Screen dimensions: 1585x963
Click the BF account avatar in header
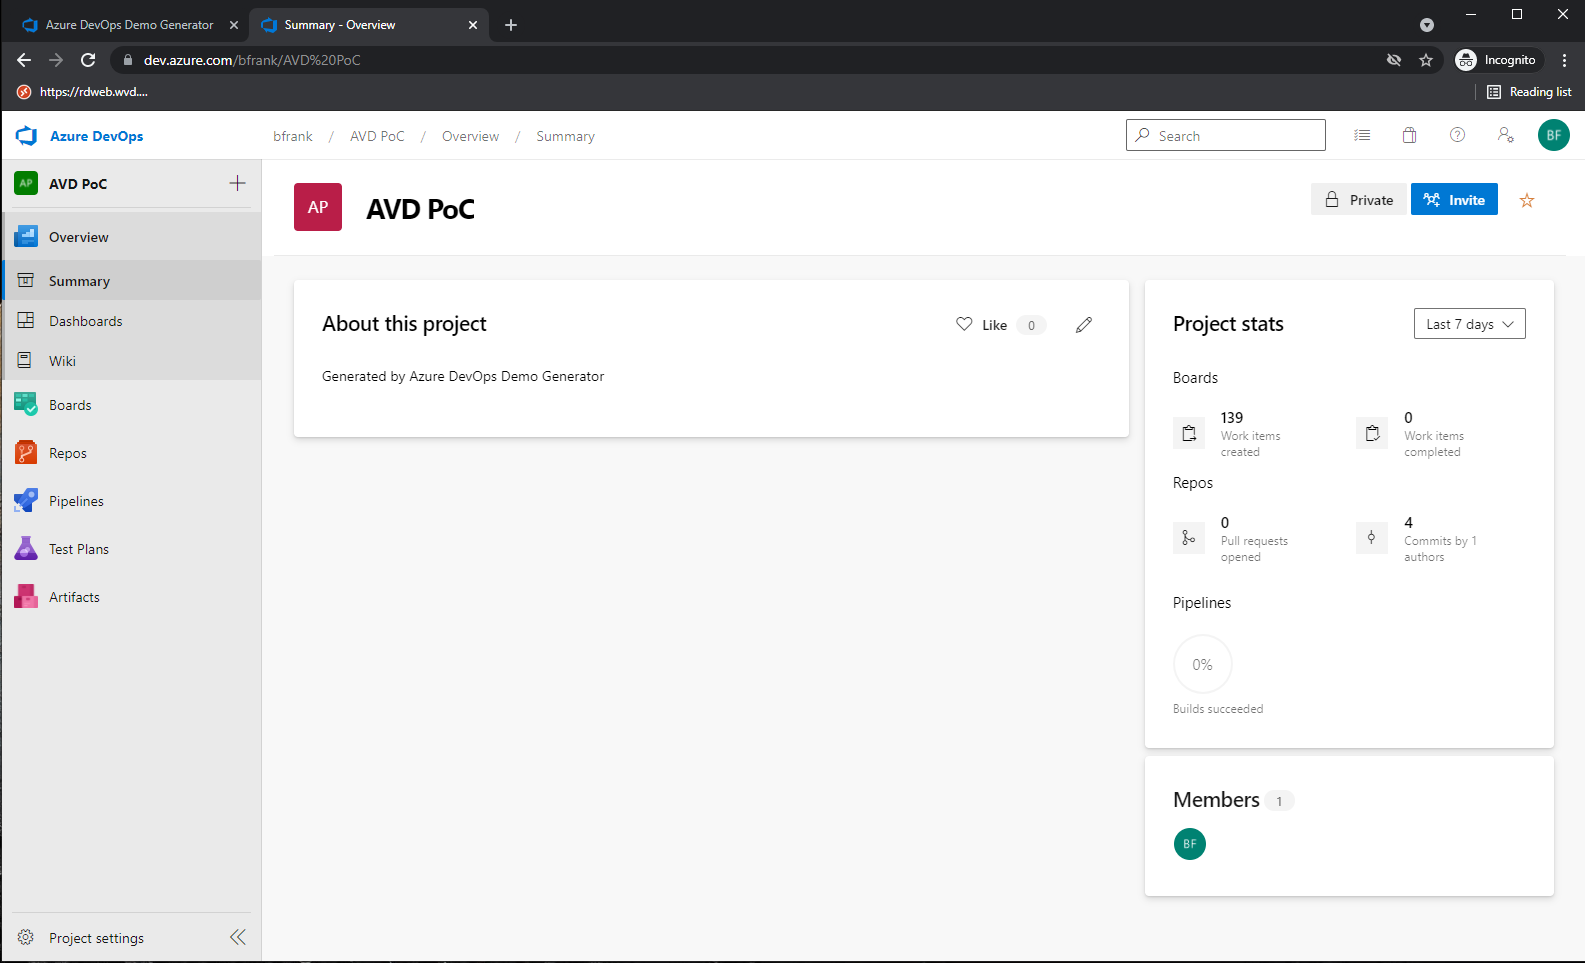click(x=1554, y=135)
